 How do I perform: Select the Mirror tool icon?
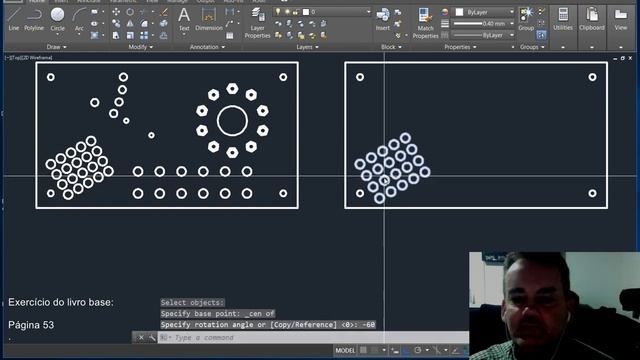130,24
